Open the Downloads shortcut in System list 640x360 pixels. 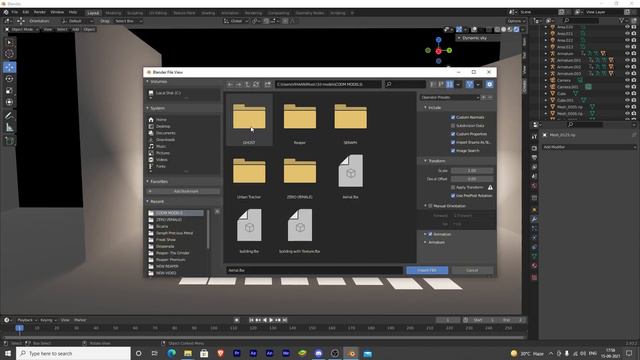tap(165, 140)
